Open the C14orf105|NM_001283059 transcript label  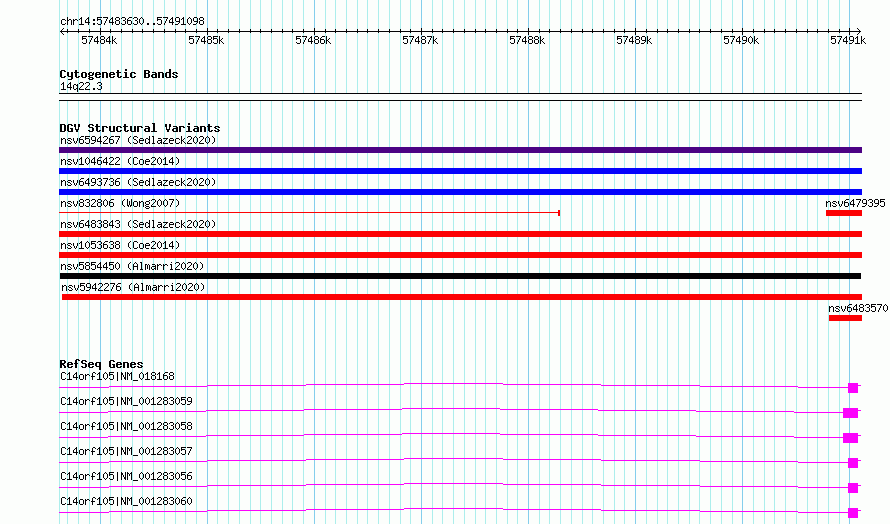126,401
